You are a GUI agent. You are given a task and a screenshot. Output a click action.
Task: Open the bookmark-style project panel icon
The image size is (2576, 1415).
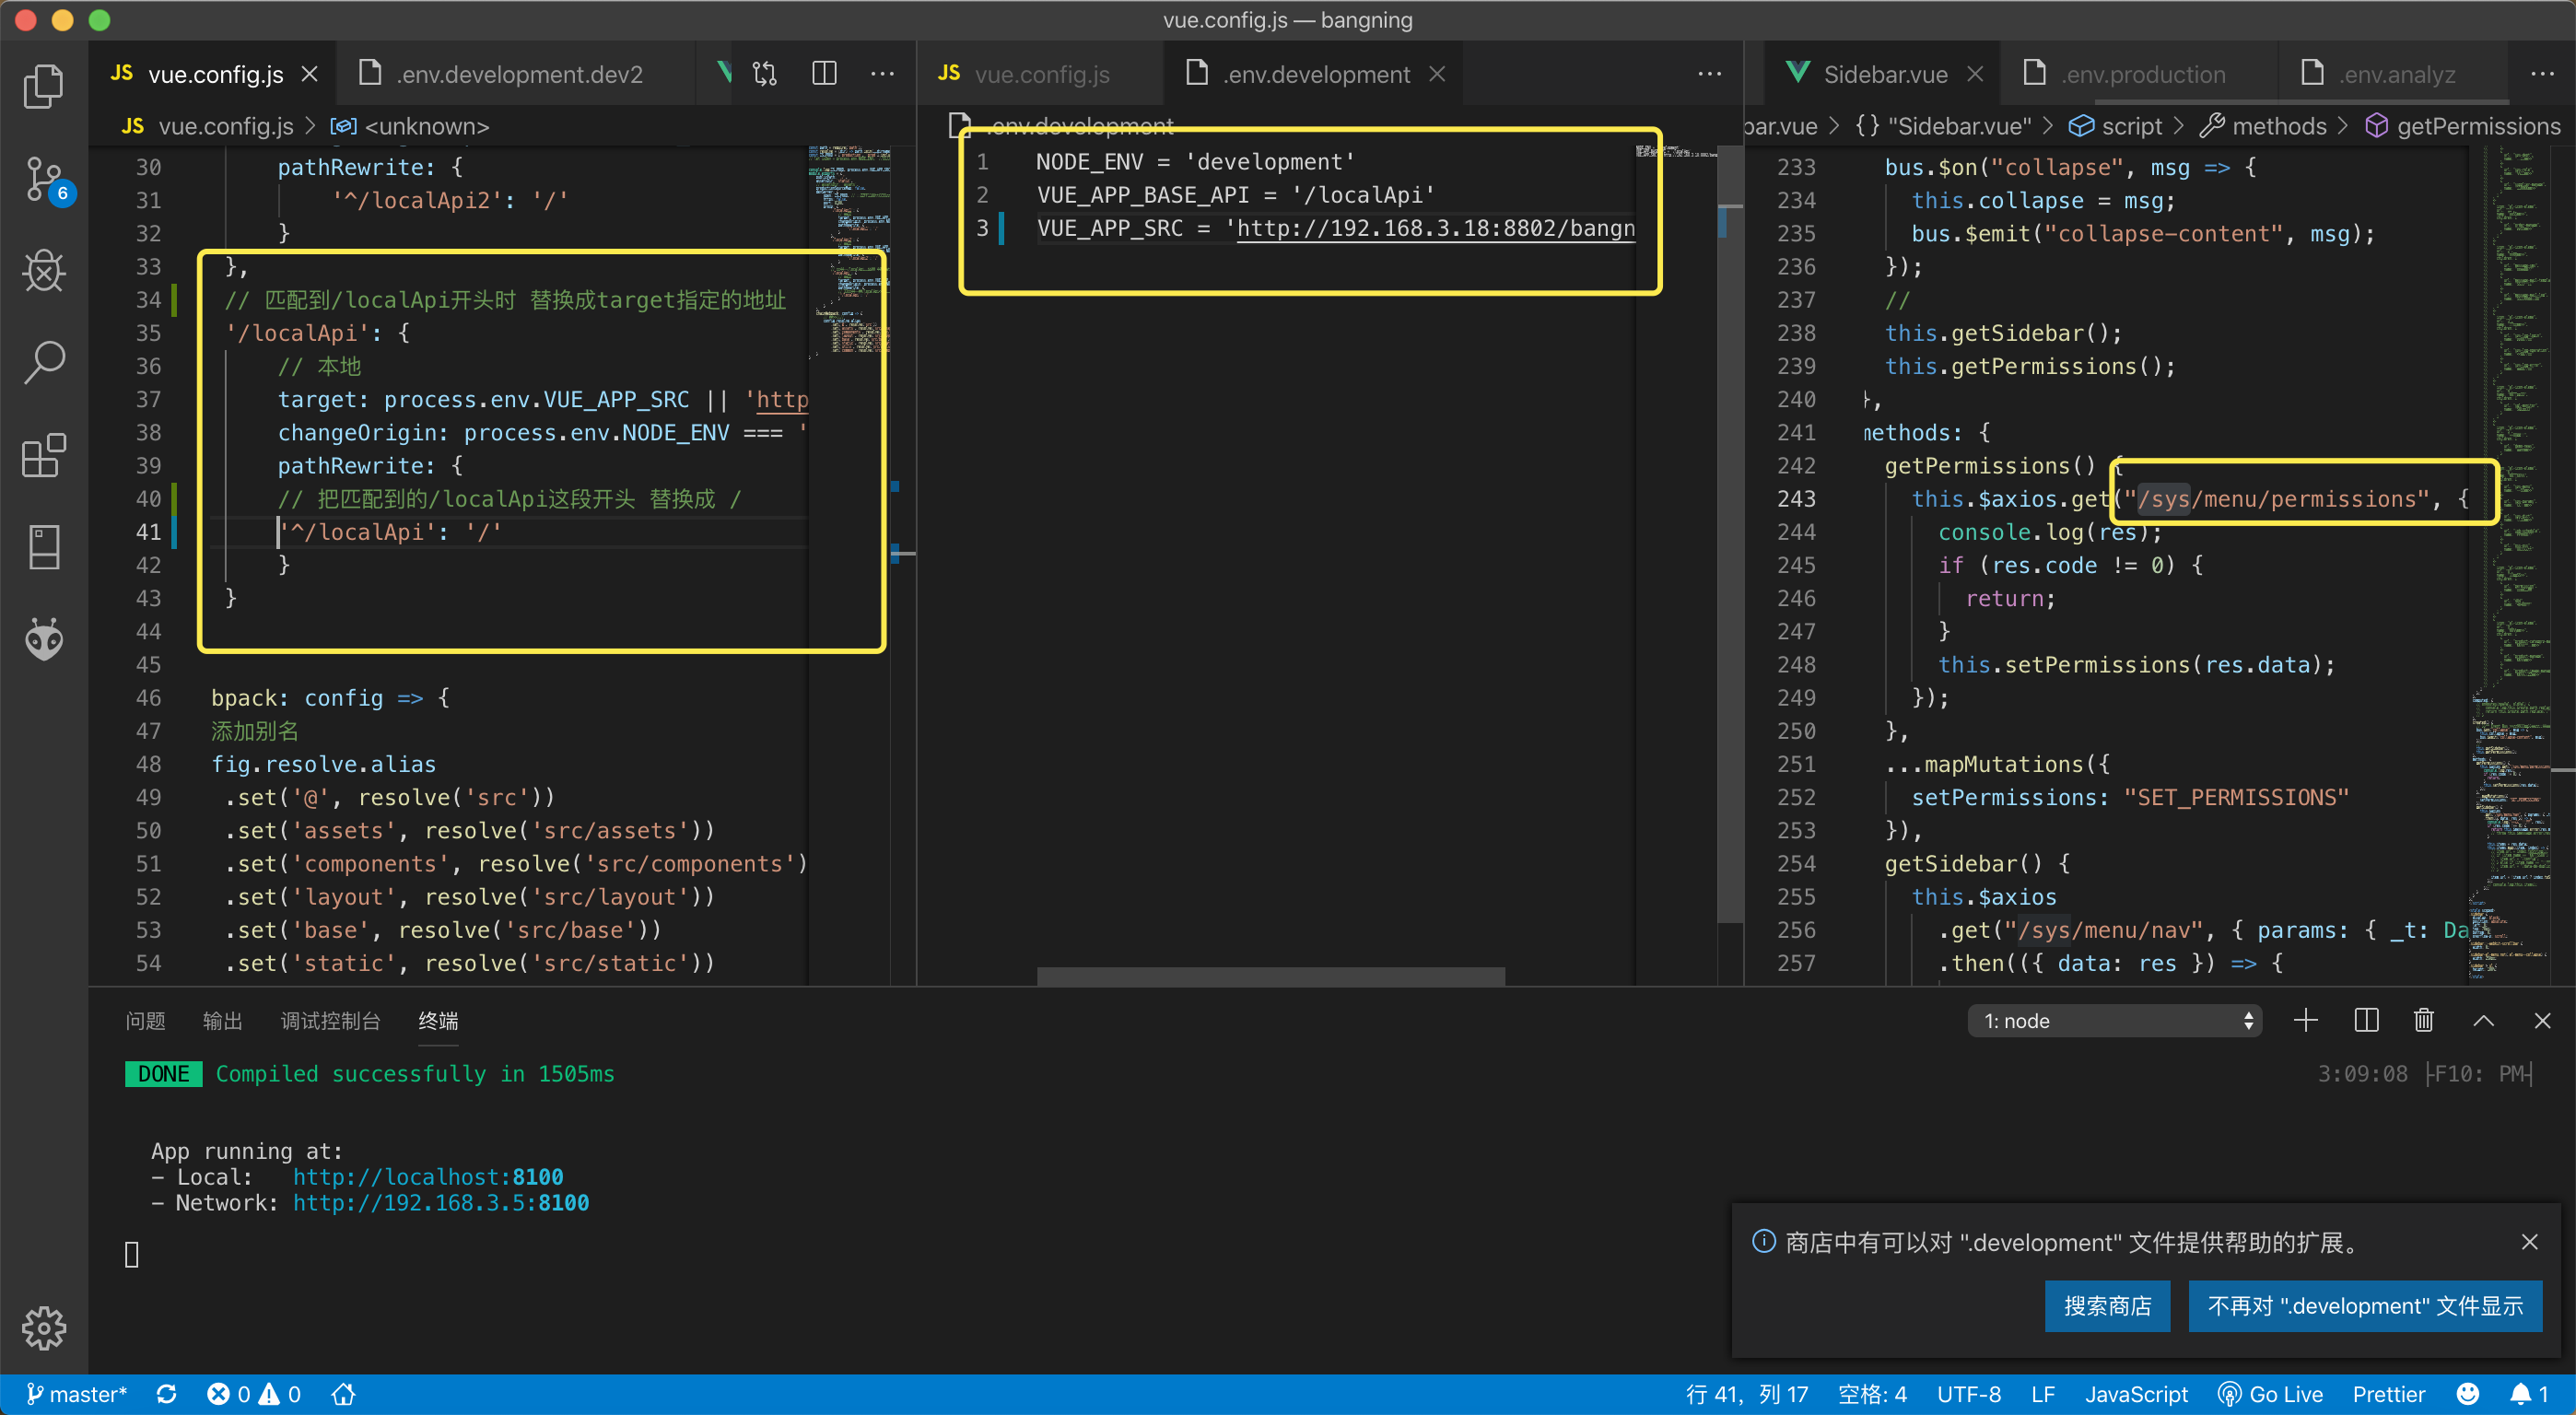[44, 547]
